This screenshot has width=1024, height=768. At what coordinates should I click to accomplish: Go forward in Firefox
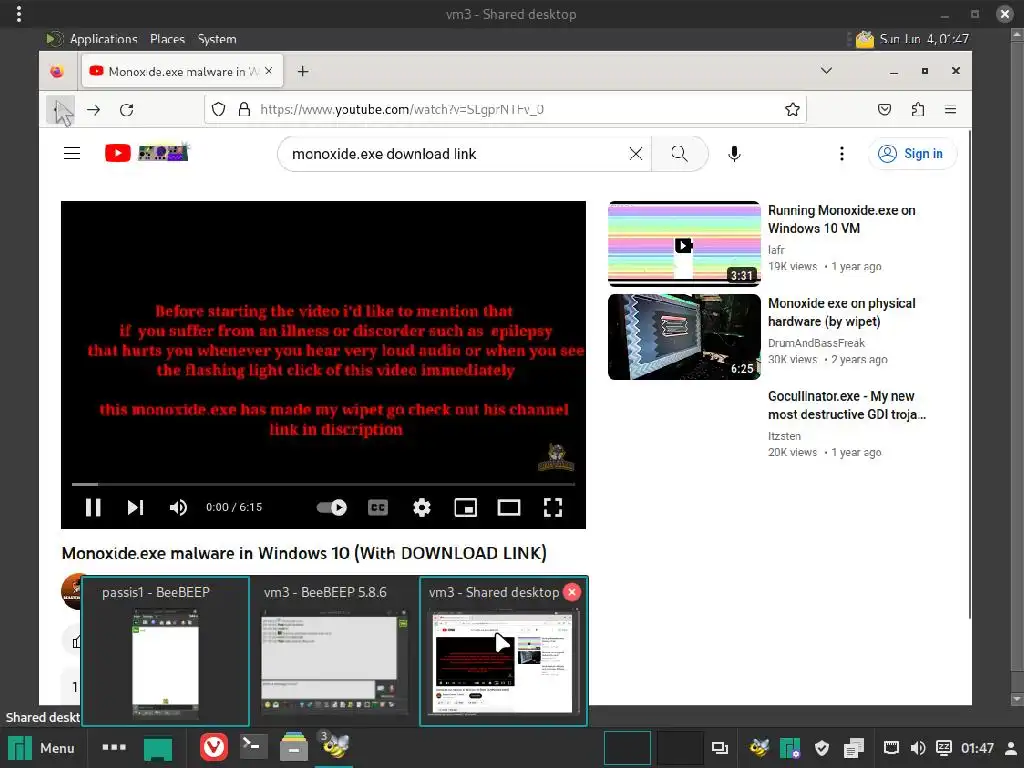(93, 110)
